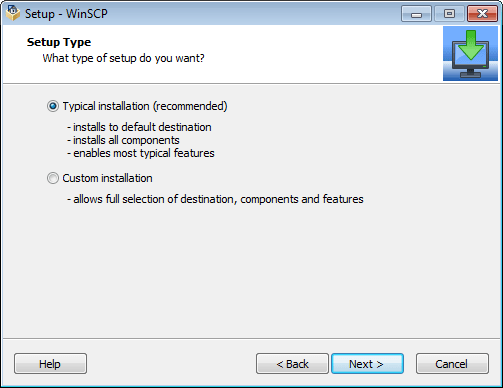Continue with the Next > button
Screen dimensions: 503x388
[367, 364]
